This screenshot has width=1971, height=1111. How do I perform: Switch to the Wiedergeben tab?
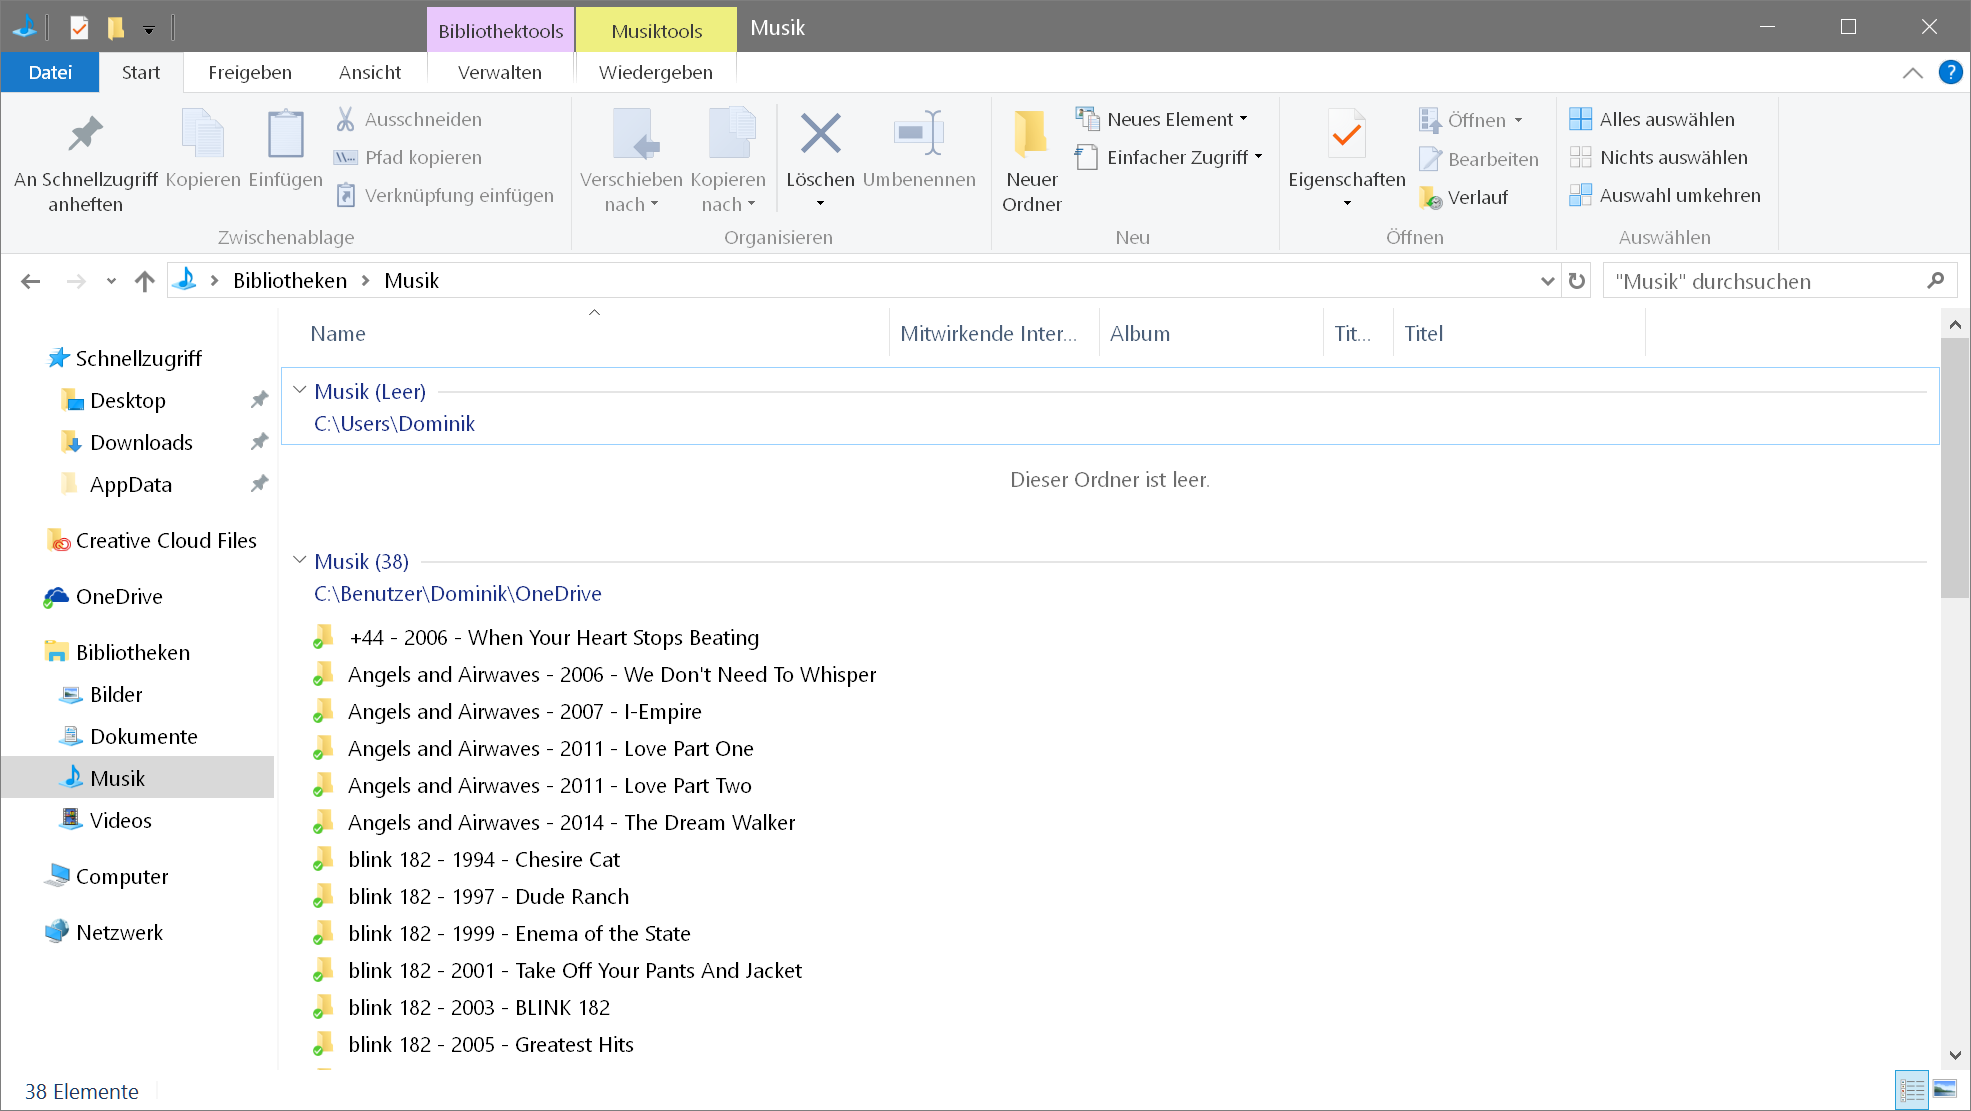tap(655, 72)
